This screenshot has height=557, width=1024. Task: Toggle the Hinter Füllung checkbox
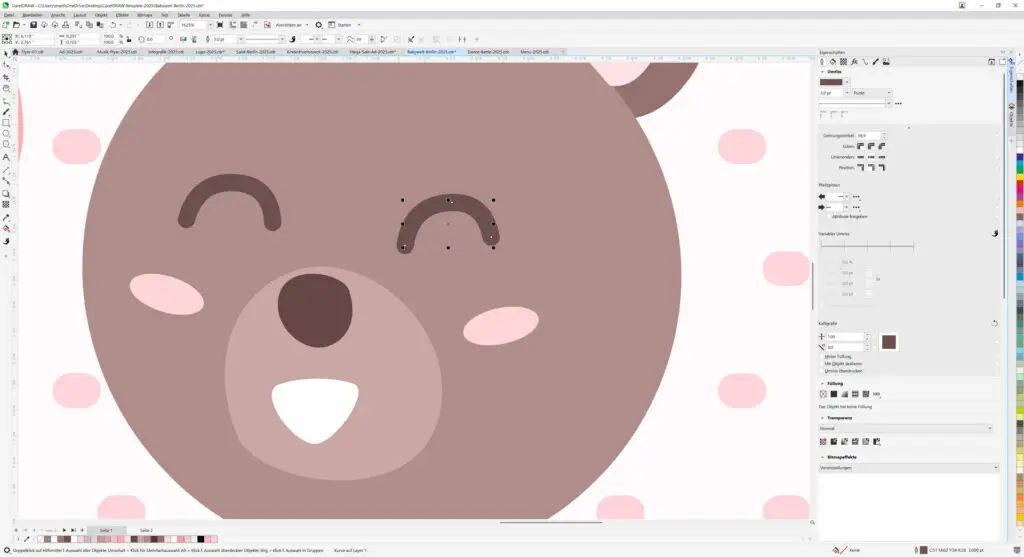tap(822, 357)
